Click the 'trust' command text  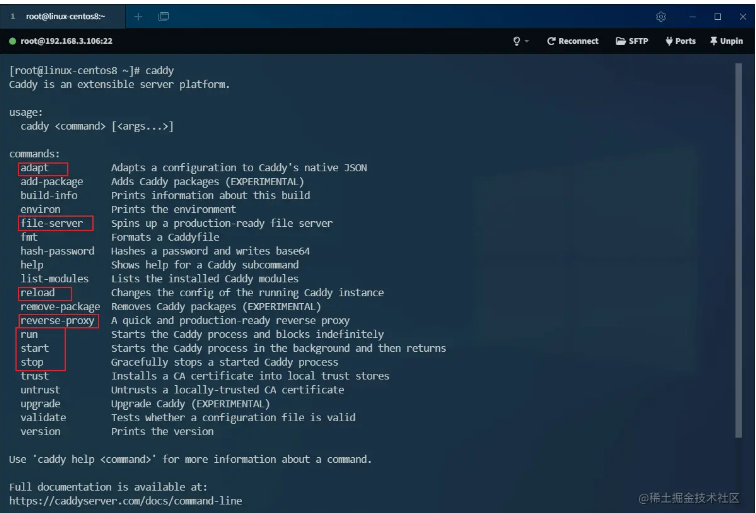[x=35, y=376]
